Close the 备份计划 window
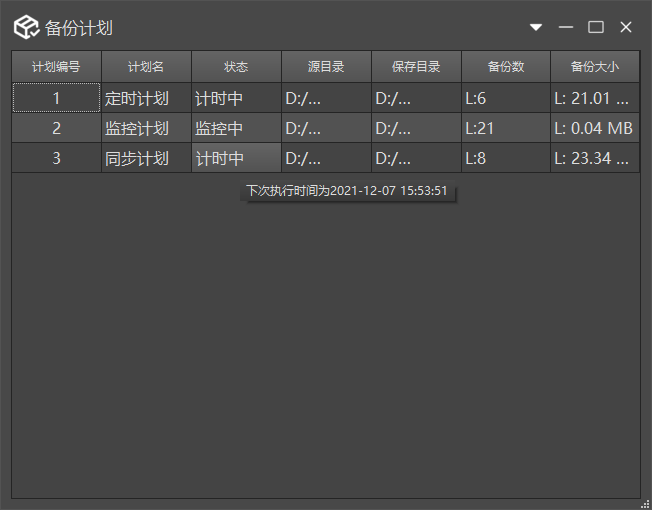The width and height of the screenshot is (652, 510). click(x=625, y=27)
